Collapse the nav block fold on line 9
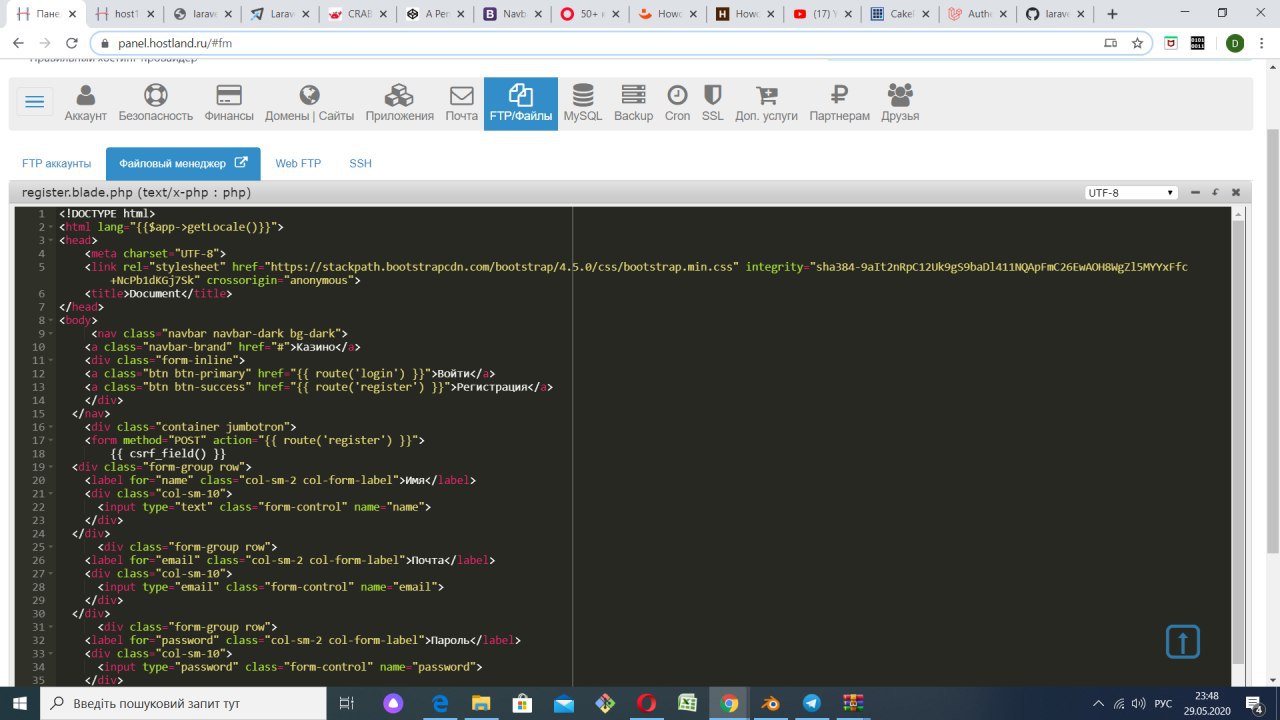 click(x=52, y=333)
